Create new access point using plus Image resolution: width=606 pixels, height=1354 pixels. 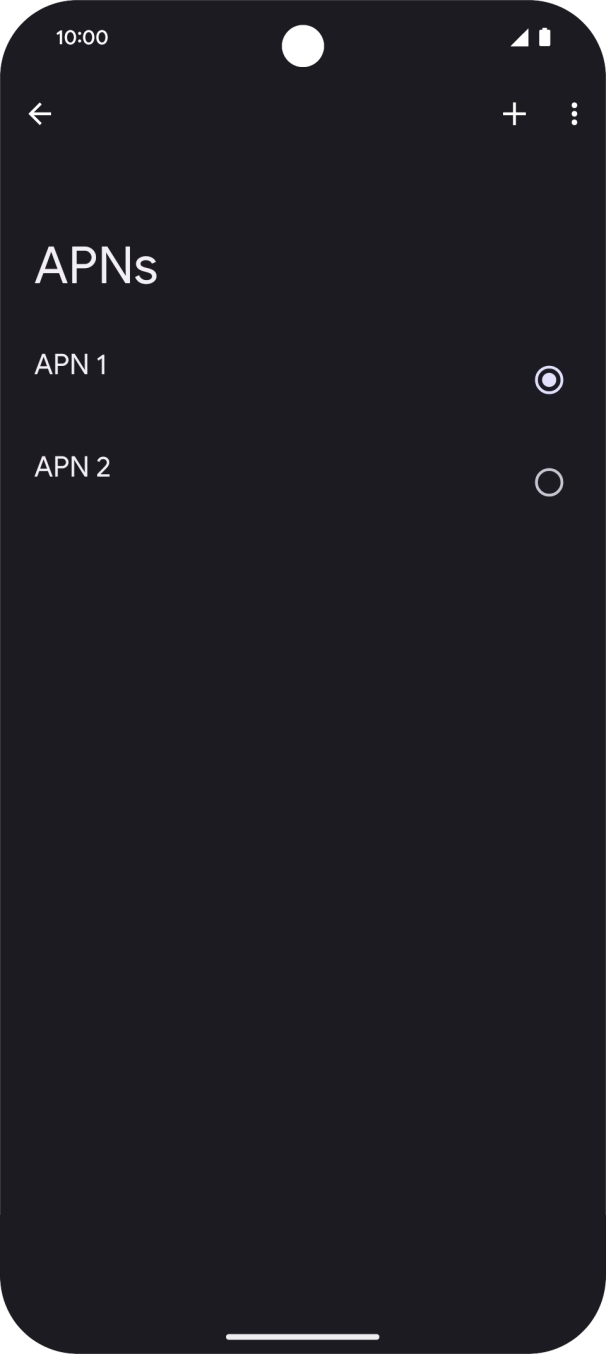pos(514,114)
